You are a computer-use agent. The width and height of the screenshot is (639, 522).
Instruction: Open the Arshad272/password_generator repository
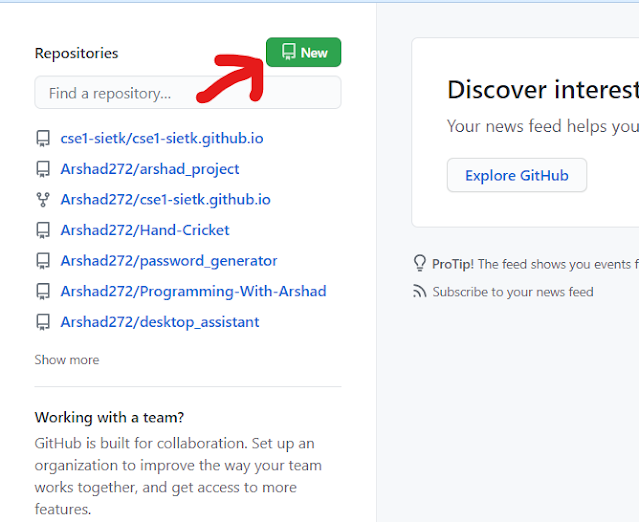(169, 261)
